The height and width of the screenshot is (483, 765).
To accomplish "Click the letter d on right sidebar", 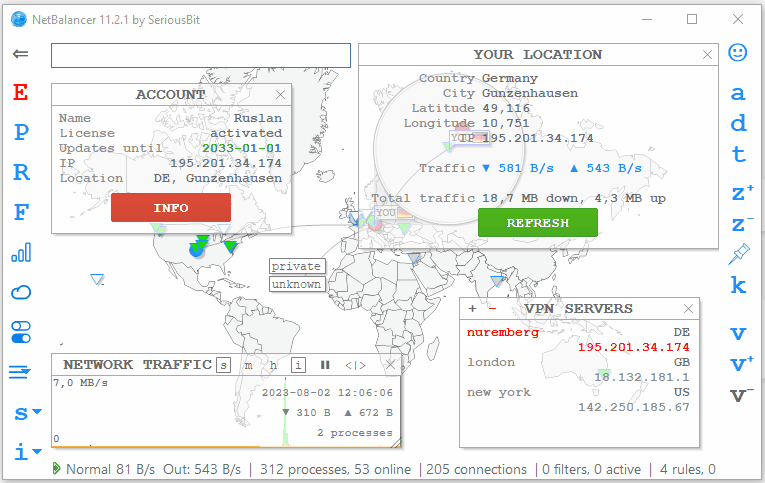I will (738, 123).
